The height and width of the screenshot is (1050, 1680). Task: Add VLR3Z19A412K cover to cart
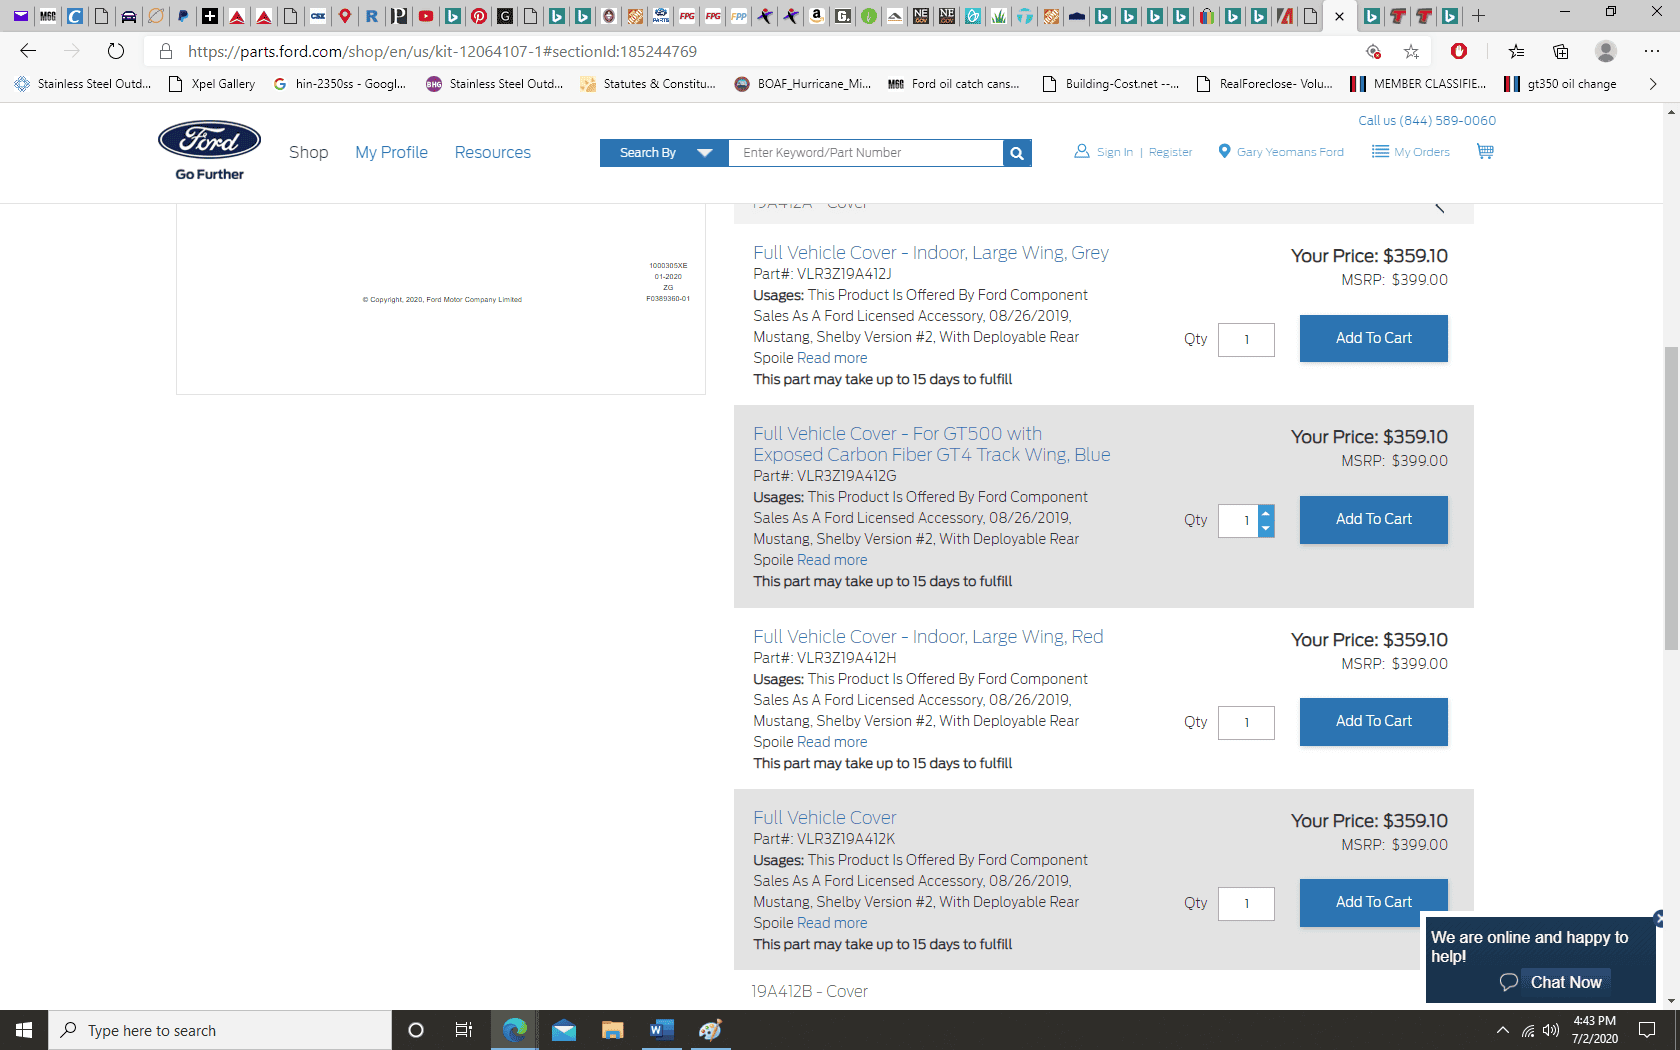coord(1373,902)
